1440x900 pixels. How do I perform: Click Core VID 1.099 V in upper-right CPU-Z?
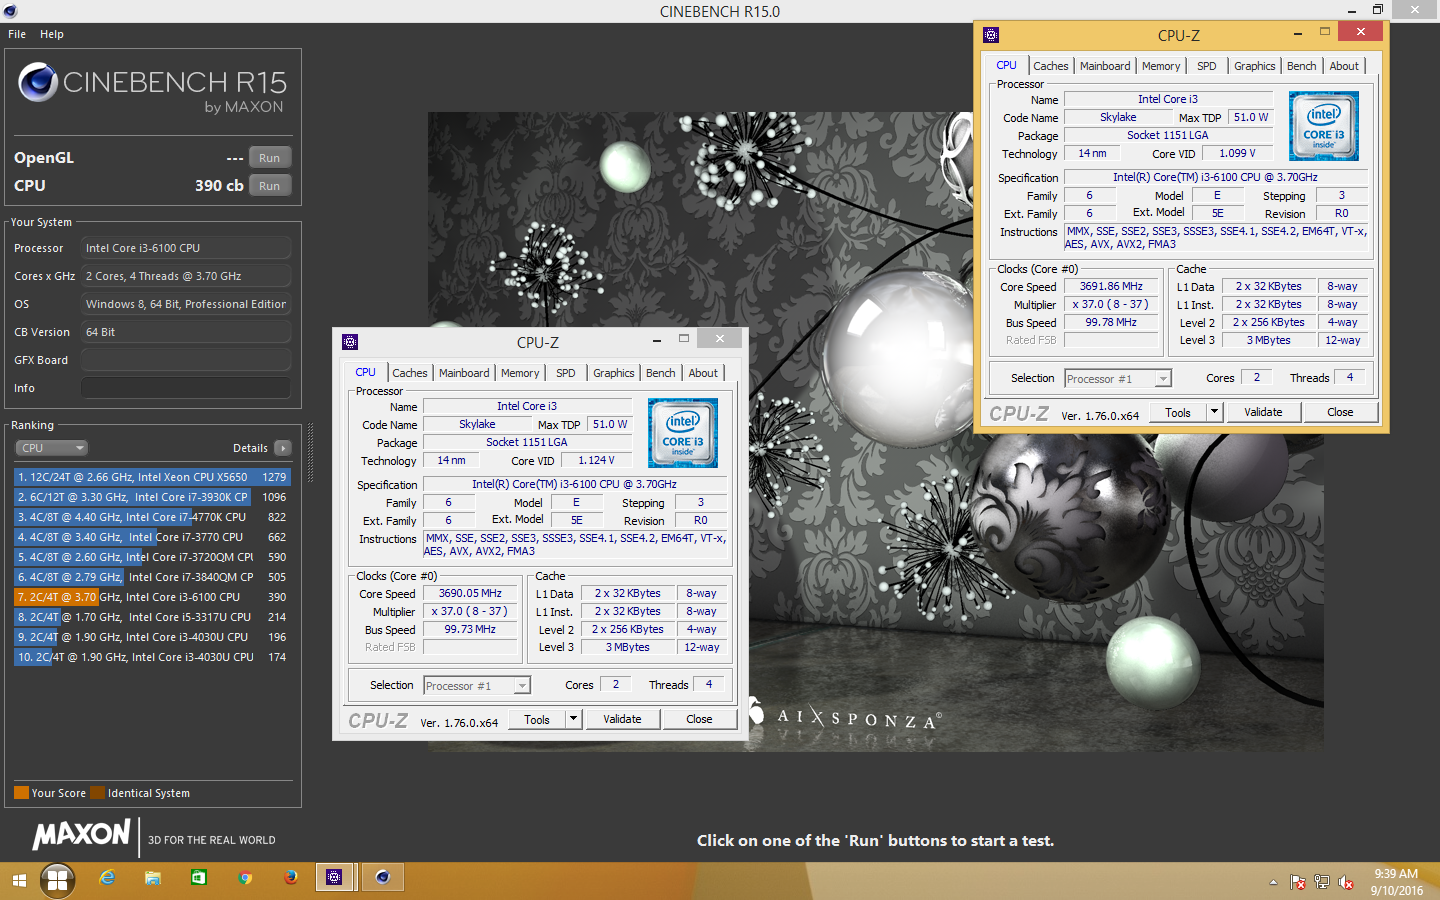(x=1237, y=153)
